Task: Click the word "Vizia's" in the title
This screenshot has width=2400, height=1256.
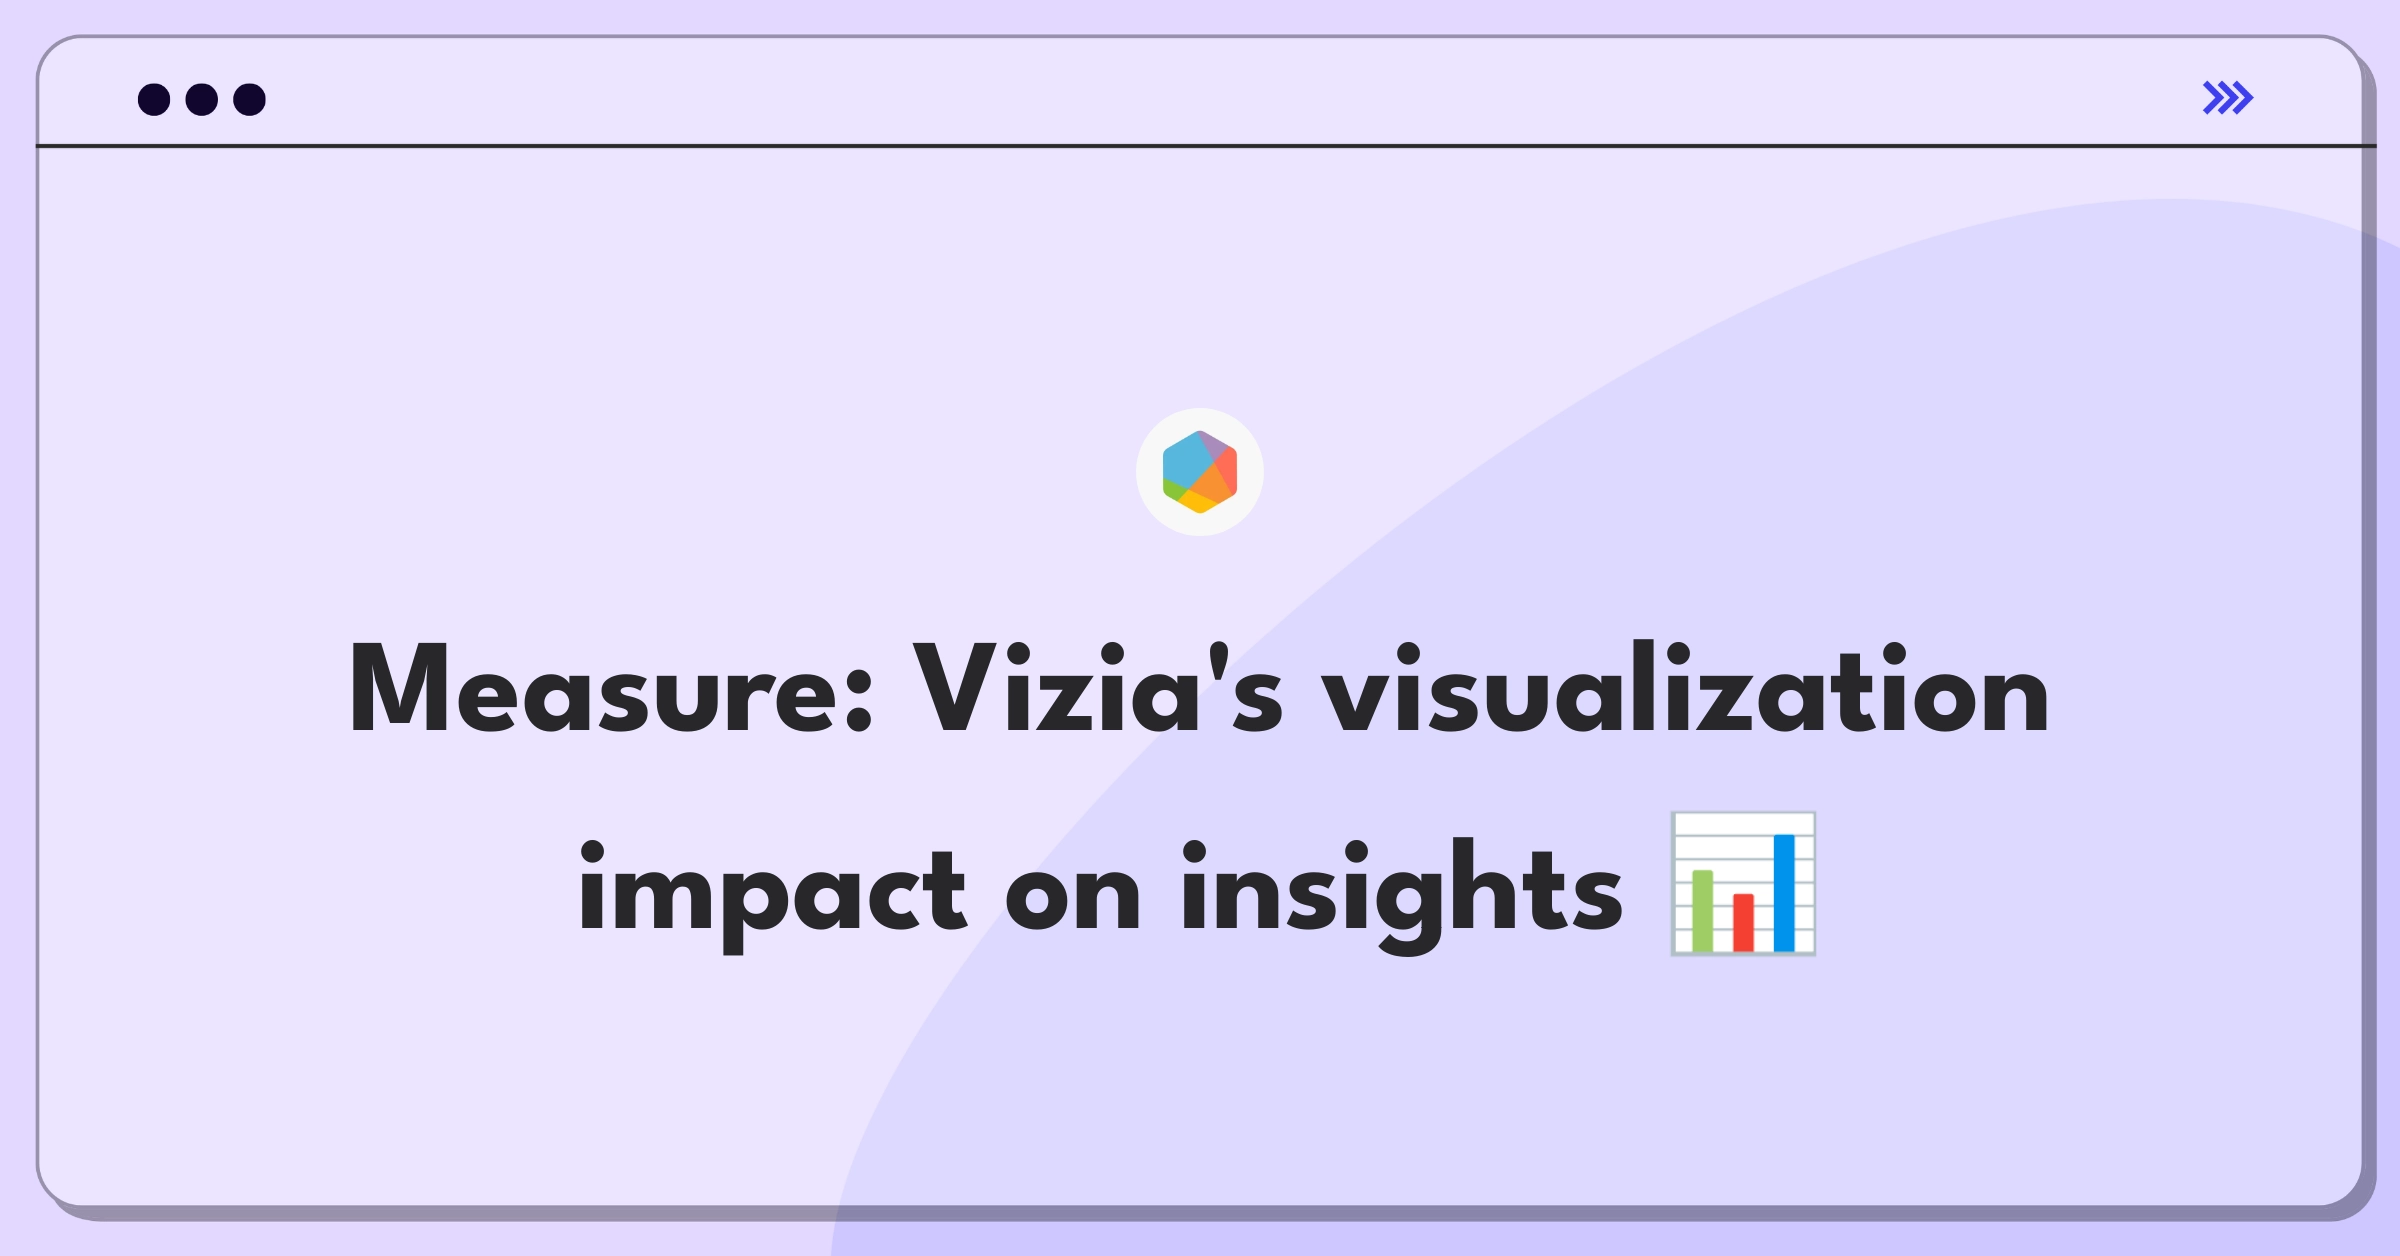Action: coord(1097,690)
